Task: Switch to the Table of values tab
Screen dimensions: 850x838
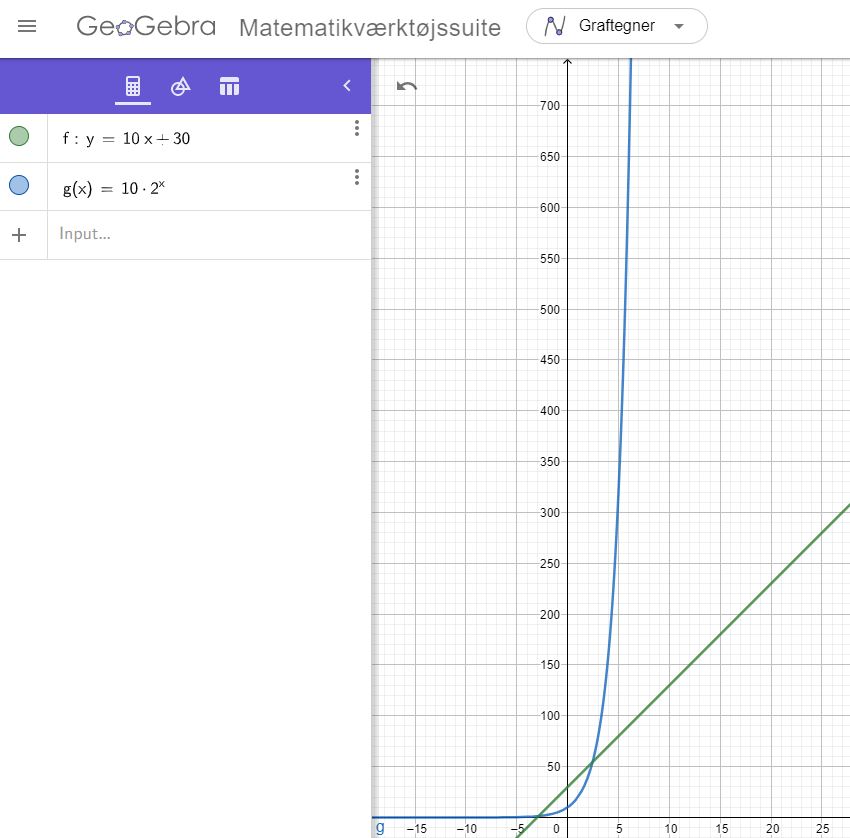Action: [x=229, y=86]
